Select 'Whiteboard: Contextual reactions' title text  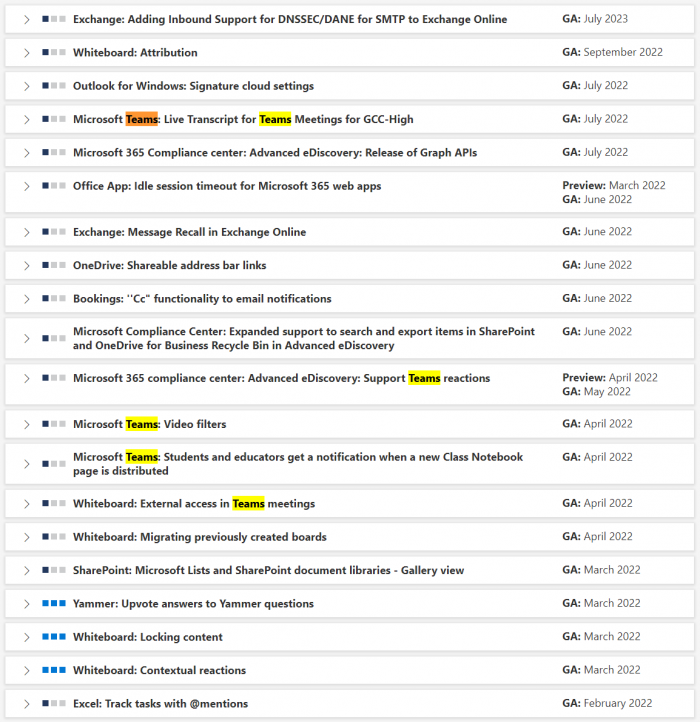pyautogui.click(x=159, y=670)
